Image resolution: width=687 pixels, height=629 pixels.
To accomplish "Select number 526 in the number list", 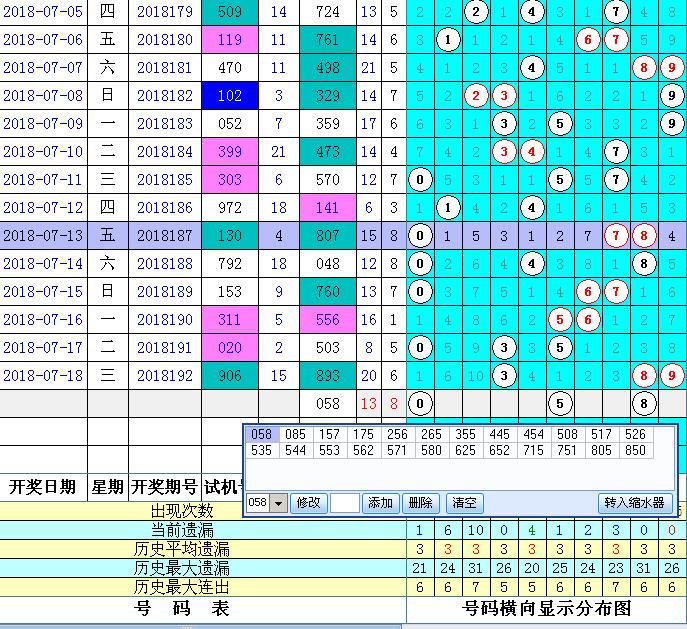I will tap(636, 436).
